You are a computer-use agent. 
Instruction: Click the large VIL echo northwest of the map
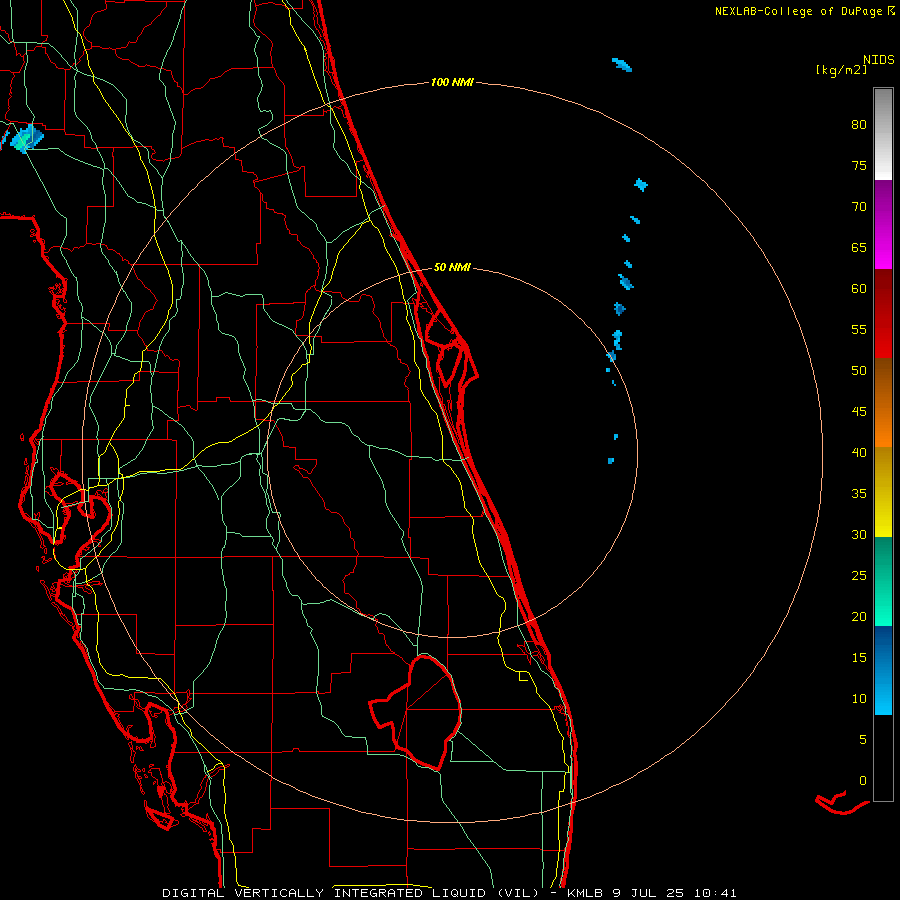click(x=27, y=138)
